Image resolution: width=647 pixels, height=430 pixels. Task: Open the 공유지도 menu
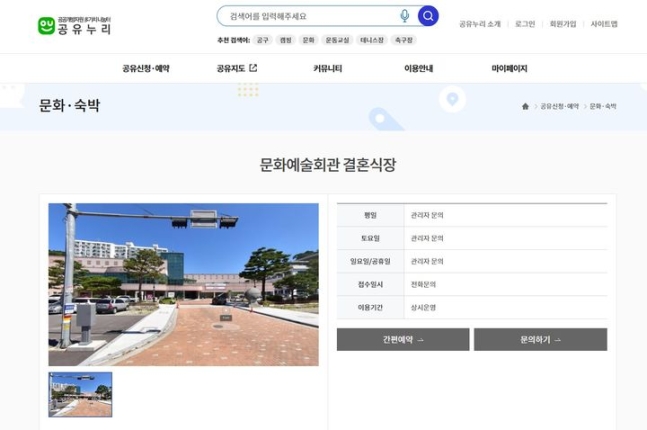(231, 69)
